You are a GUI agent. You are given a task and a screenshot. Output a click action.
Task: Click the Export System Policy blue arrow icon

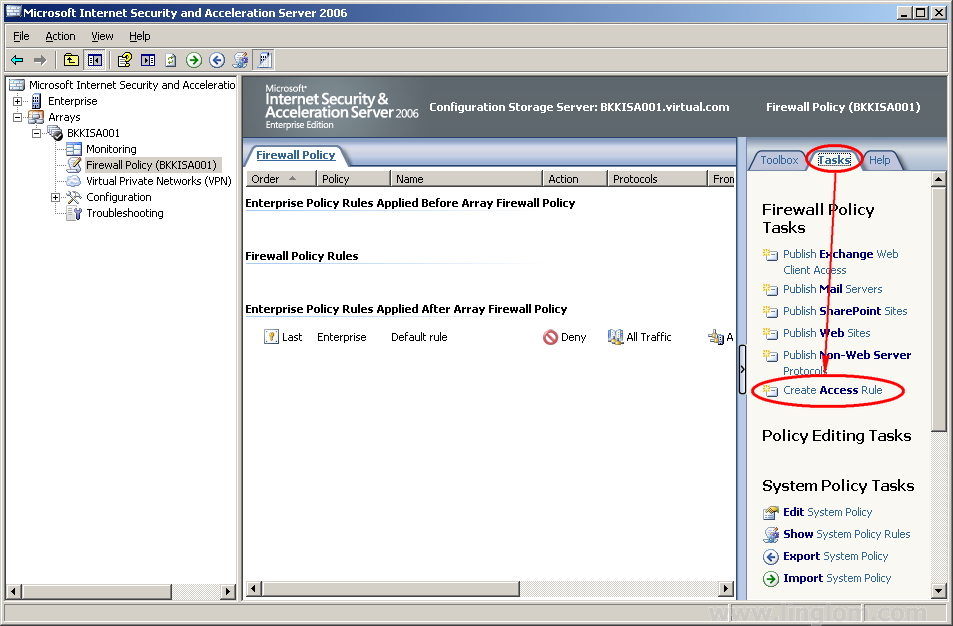771,557
